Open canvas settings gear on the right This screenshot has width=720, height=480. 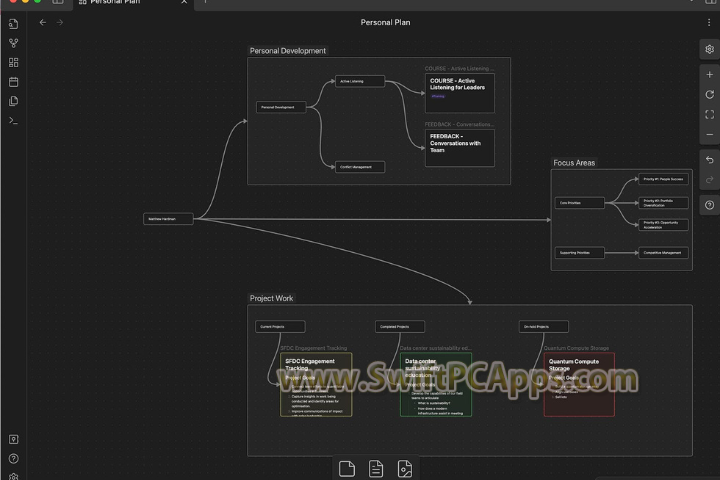click(x=709, y=49)
